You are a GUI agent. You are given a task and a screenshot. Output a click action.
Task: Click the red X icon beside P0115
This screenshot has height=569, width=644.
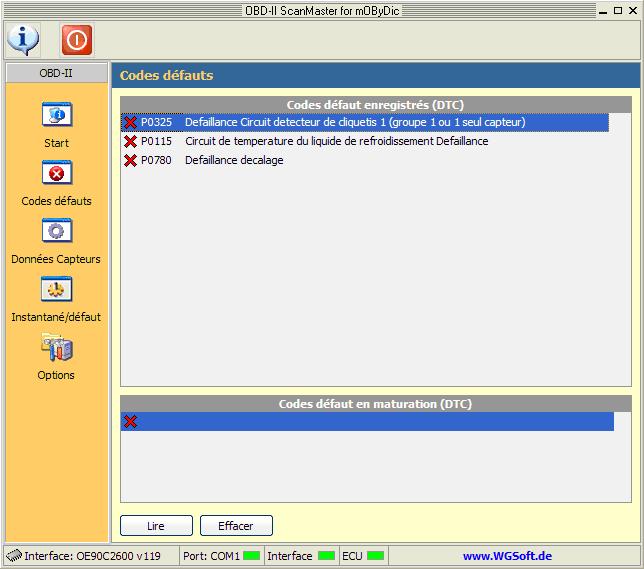[x=130, y=141]
